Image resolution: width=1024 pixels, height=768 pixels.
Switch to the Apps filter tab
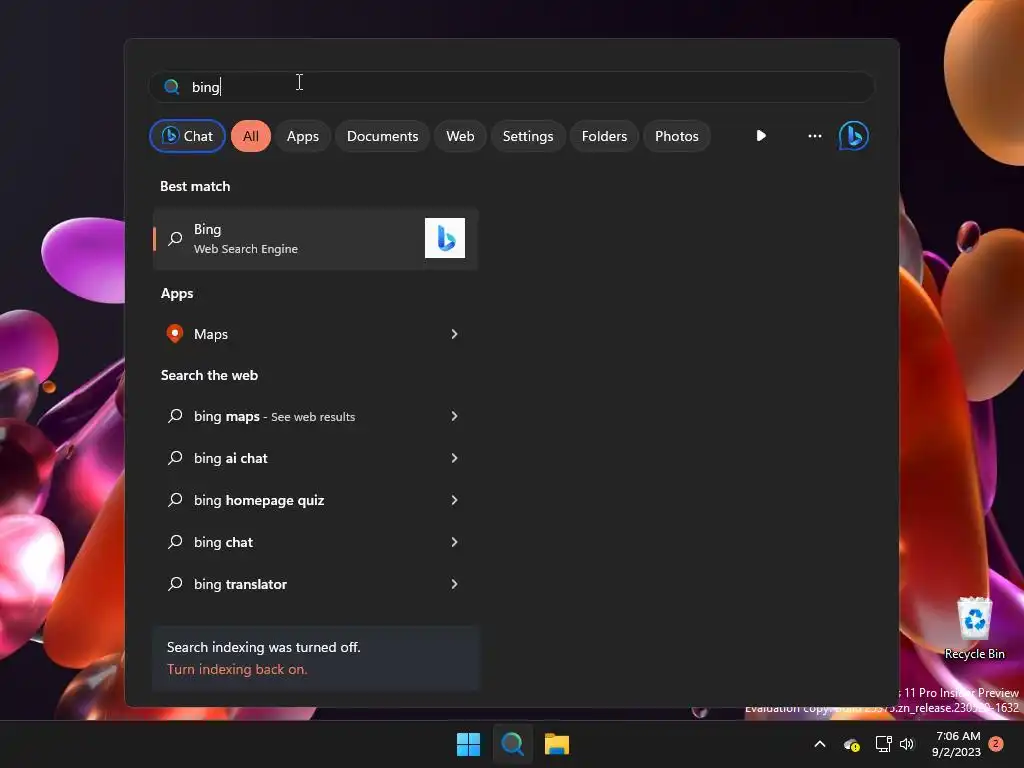click(x=302, y=136)
